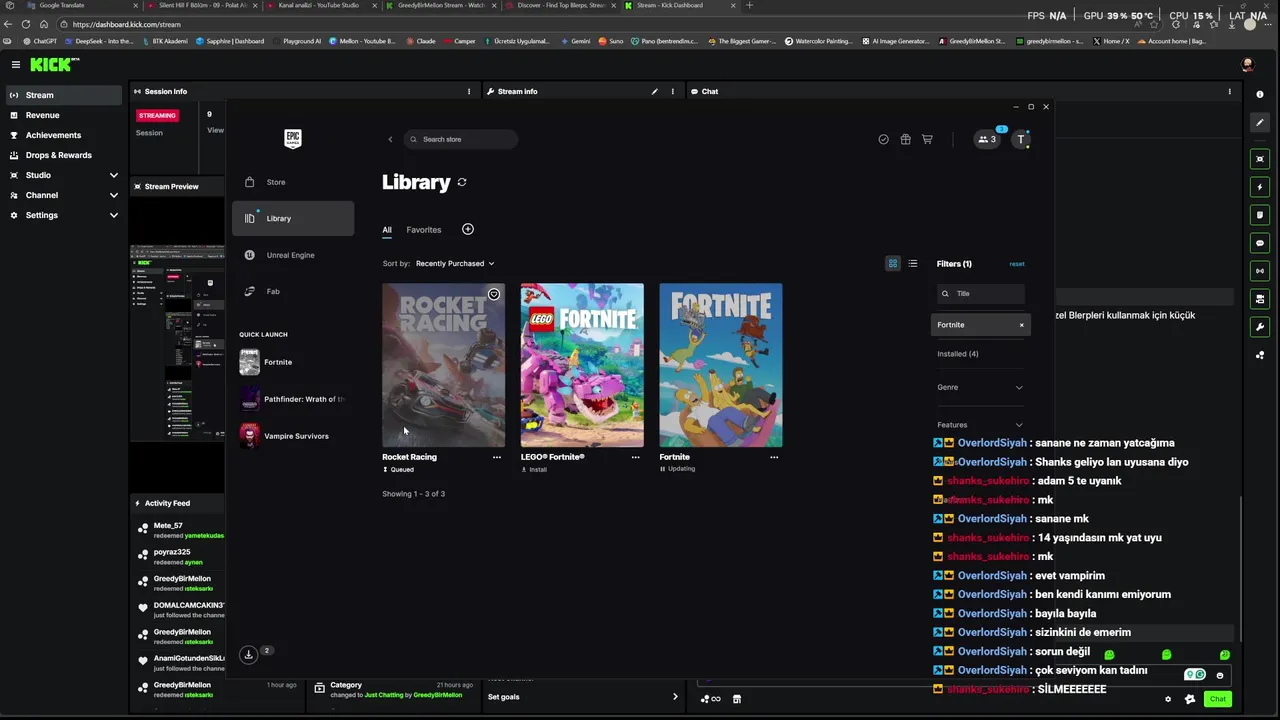Open the Fortnite Simpsons cover art
The image size is (1280, 720).
(x=721, y=365)
